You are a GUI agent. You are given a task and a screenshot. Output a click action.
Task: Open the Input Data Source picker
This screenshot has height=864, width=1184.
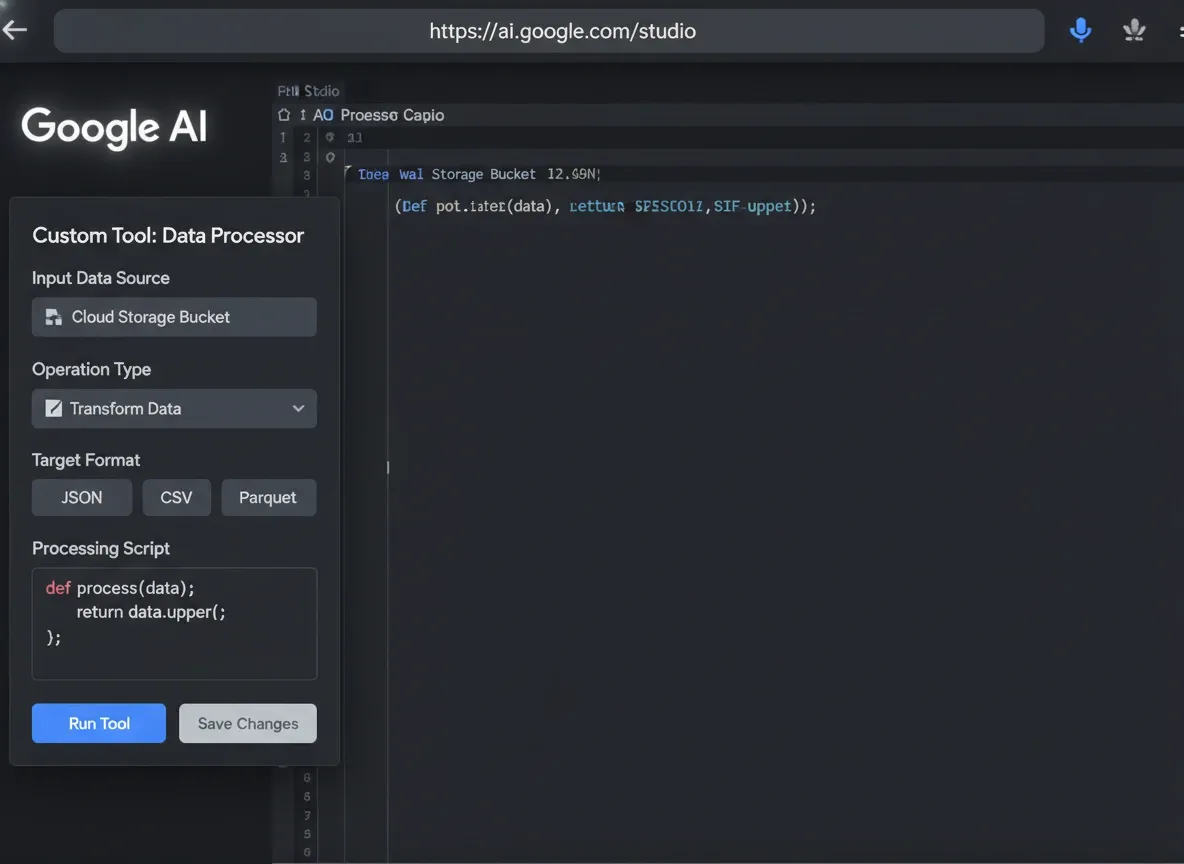tap(174, 316)
